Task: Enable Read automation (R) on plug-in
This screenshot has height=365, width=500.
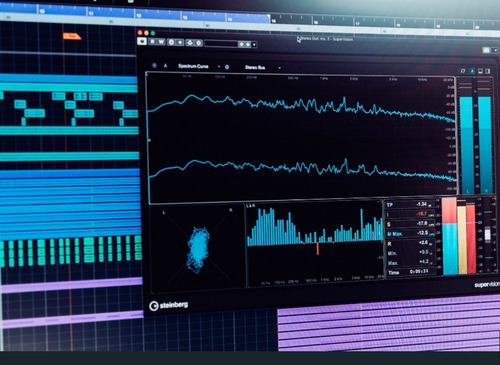Action: point(152,42)
